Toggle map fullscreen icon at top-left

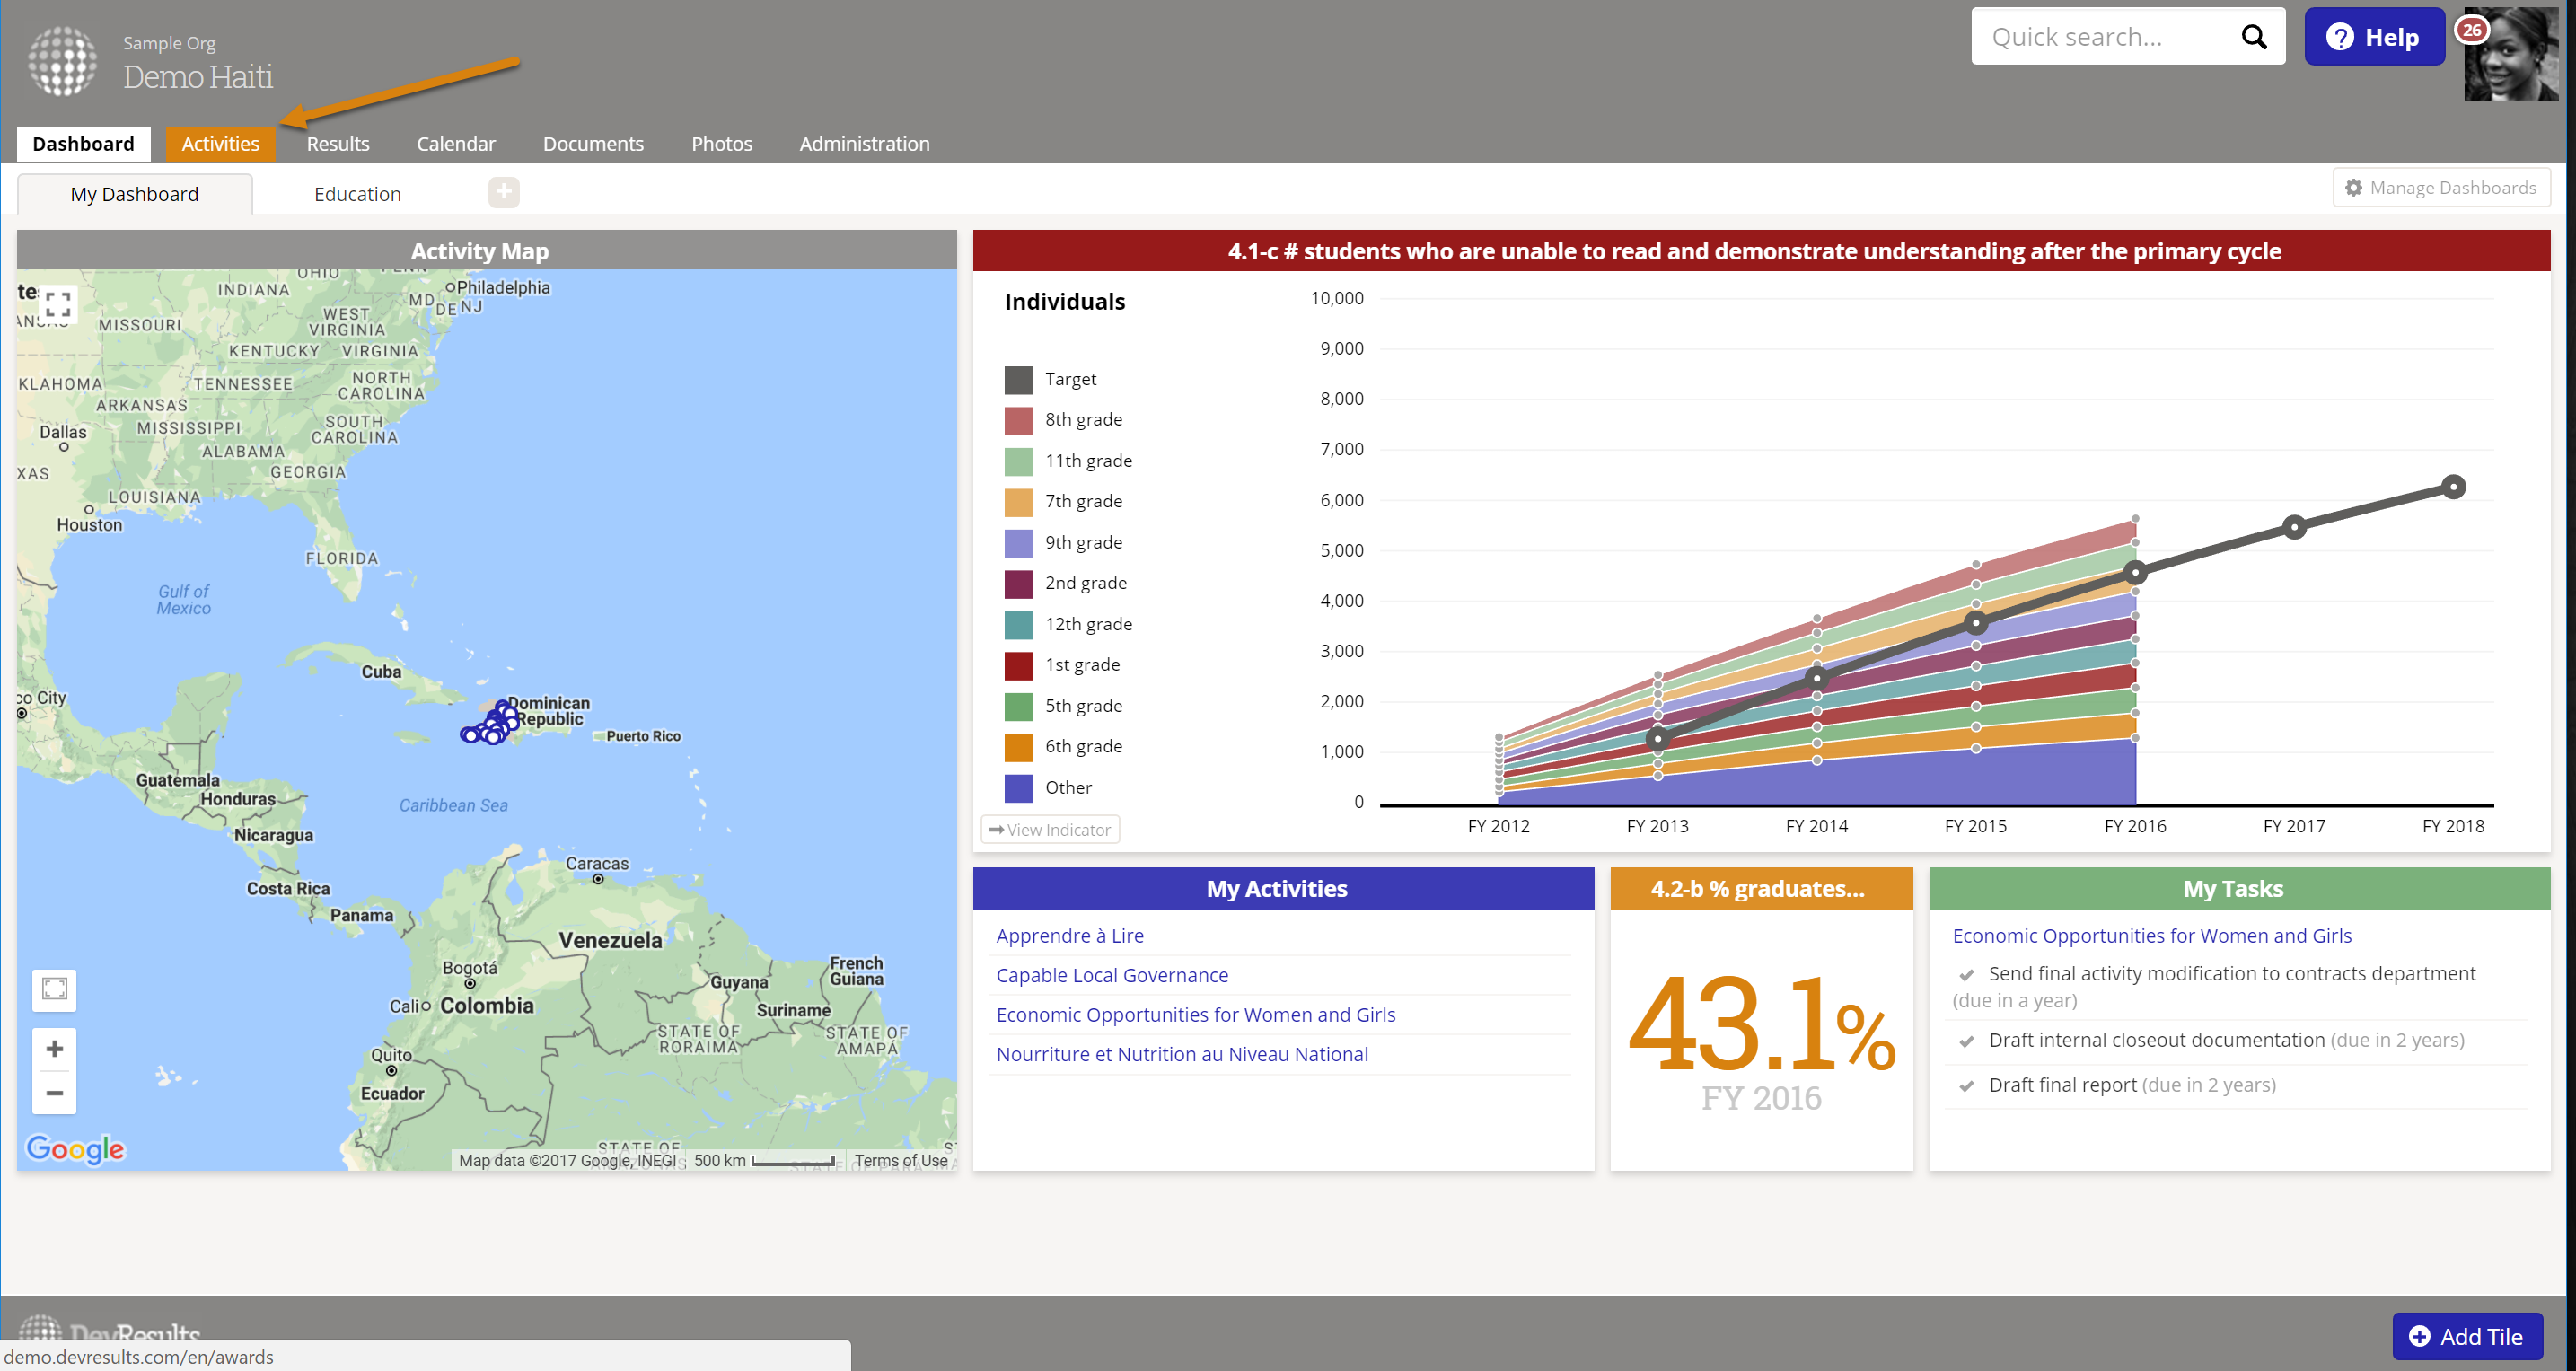[58, 304]
